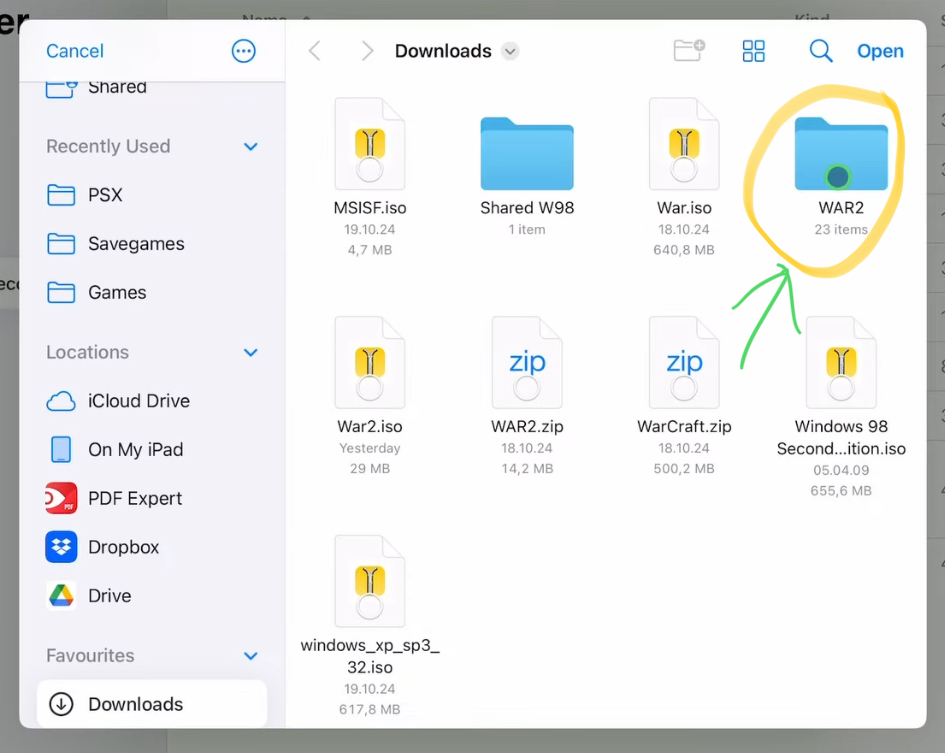Select iCloud Drive location

[152, 402]
